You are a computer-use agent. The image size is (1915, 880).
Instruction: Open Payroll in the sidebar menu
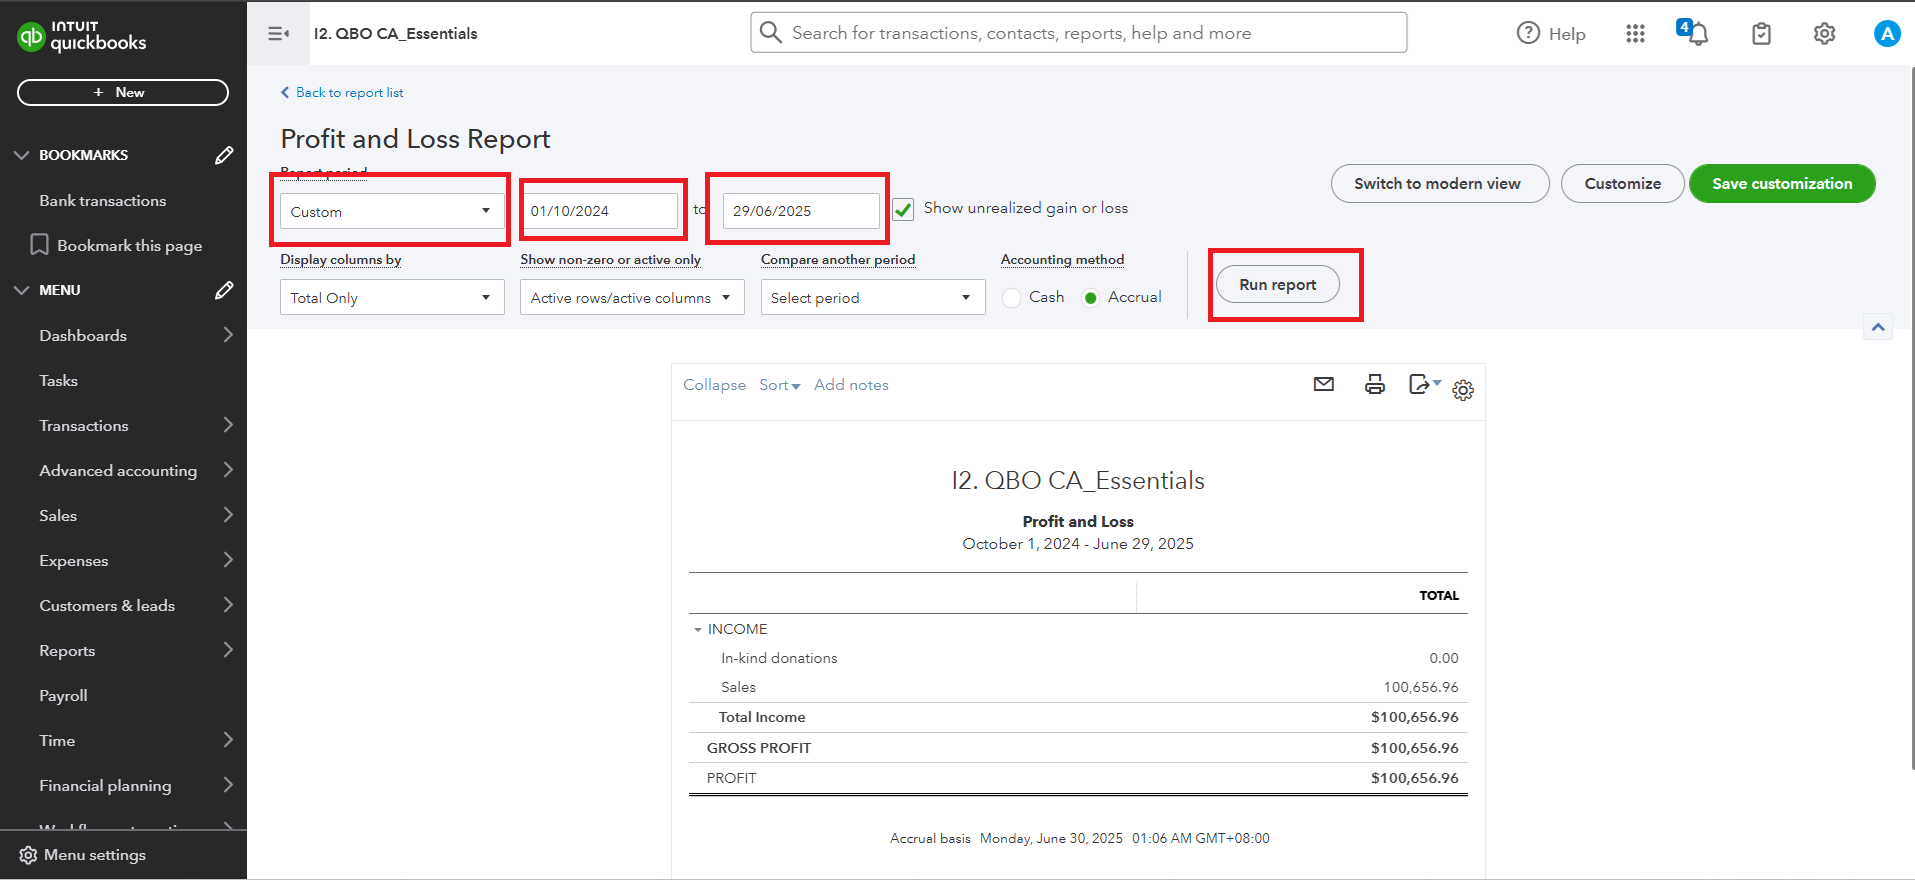point(63,695)
